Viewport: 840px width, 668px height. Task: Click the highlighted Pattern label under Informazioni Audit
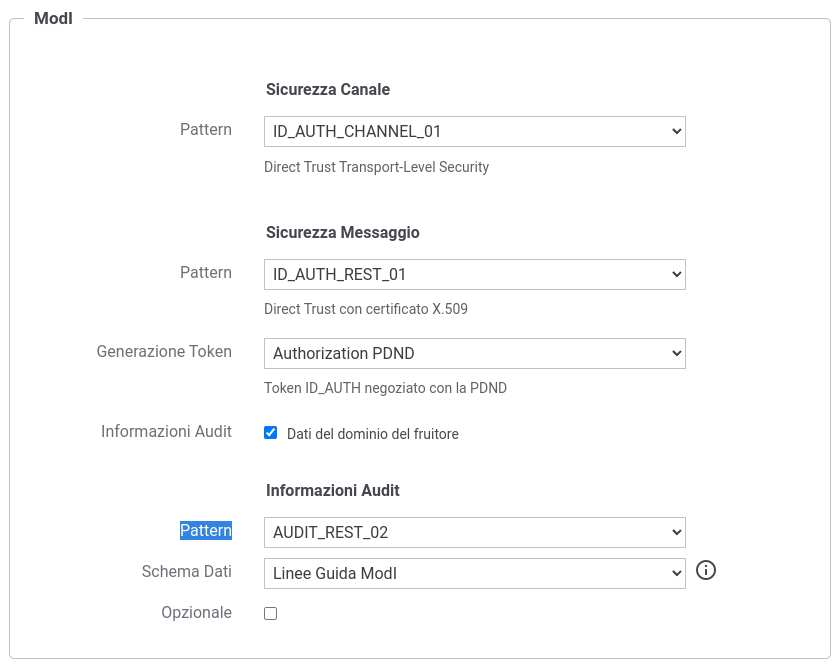coord(206,530)
